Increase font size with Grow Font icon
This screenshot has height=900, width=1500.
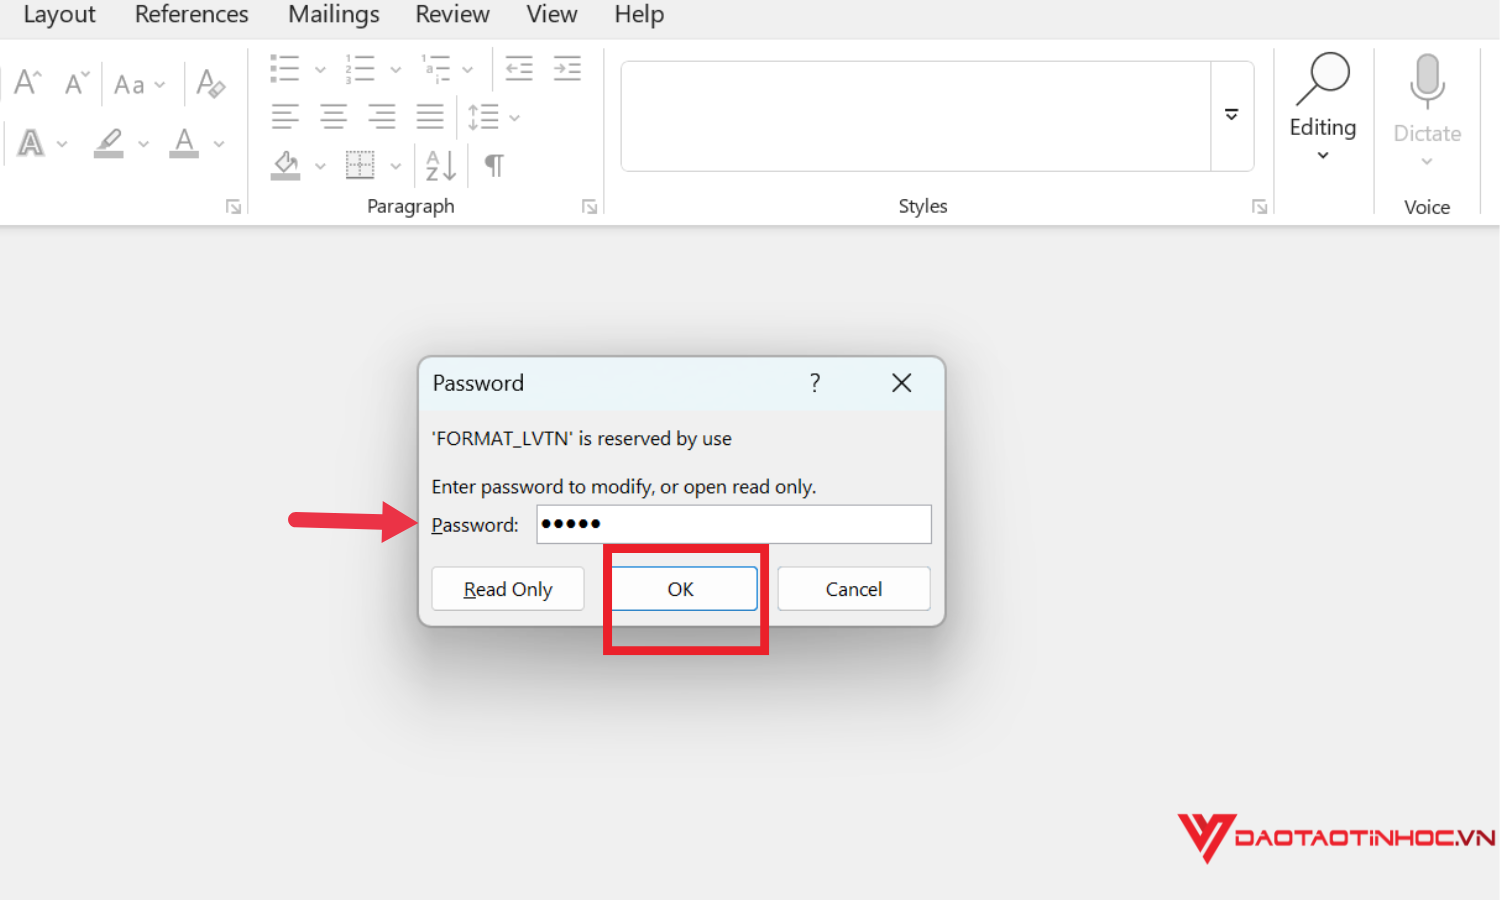pos(27,83)
